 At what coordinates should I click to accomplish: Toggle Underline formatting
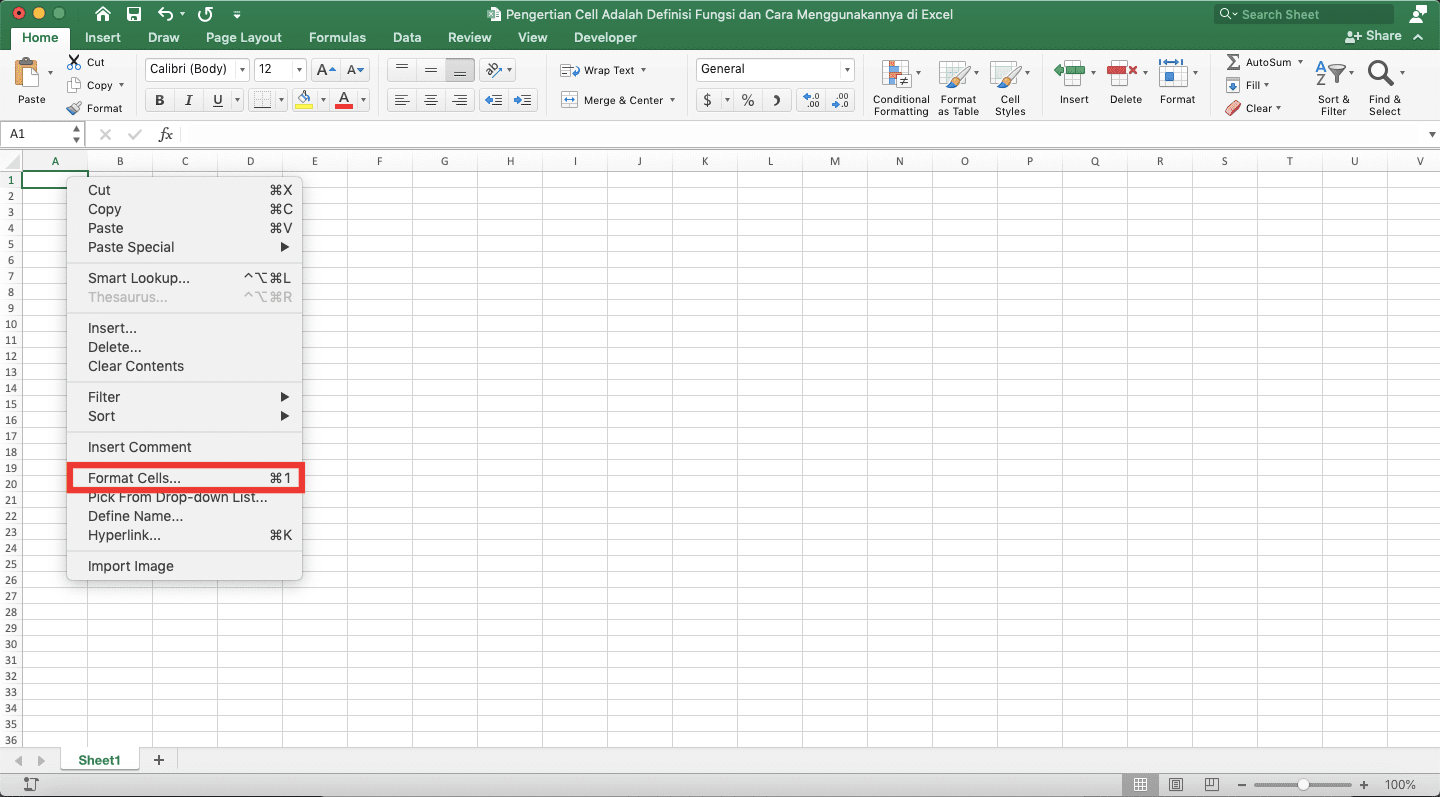[x=217, y=100]
